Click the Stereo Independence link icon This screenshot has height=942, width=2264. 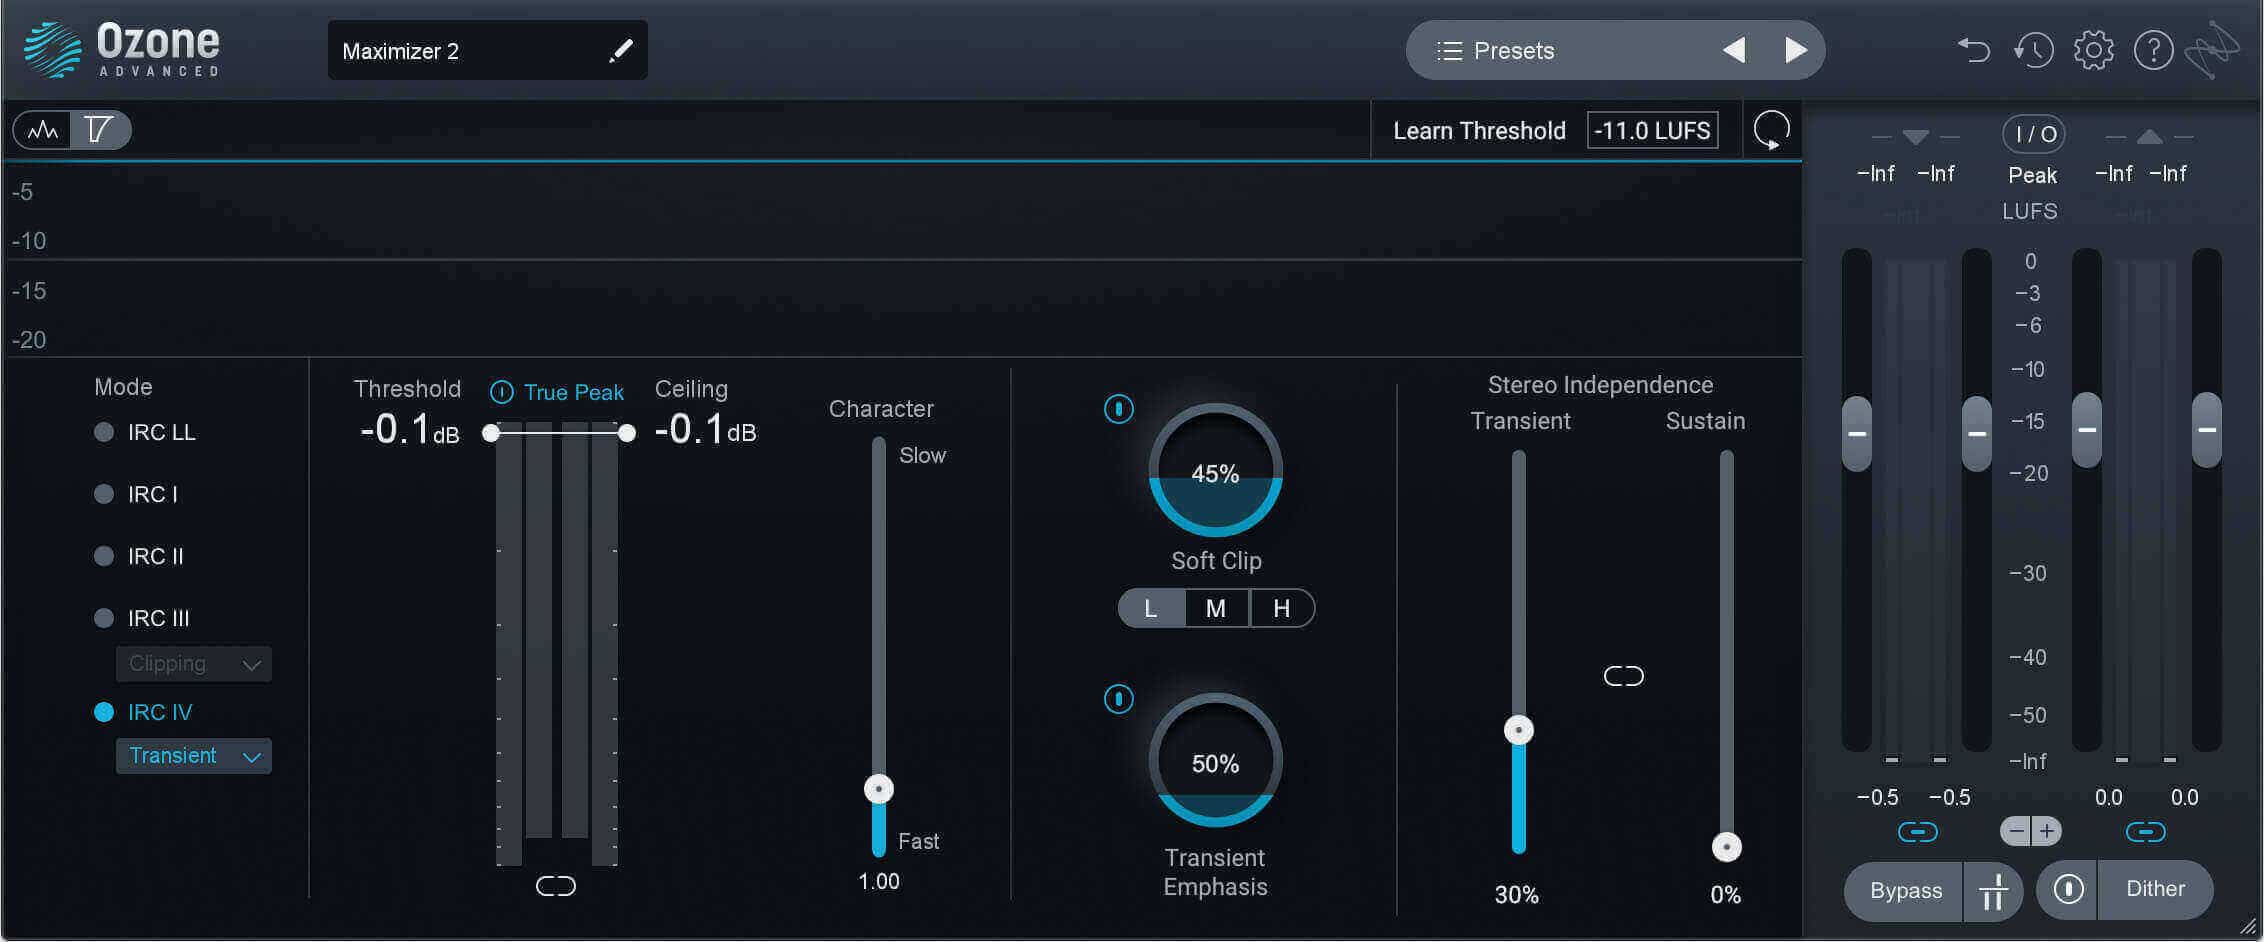pyautogui.click(x=1623, y=677)
